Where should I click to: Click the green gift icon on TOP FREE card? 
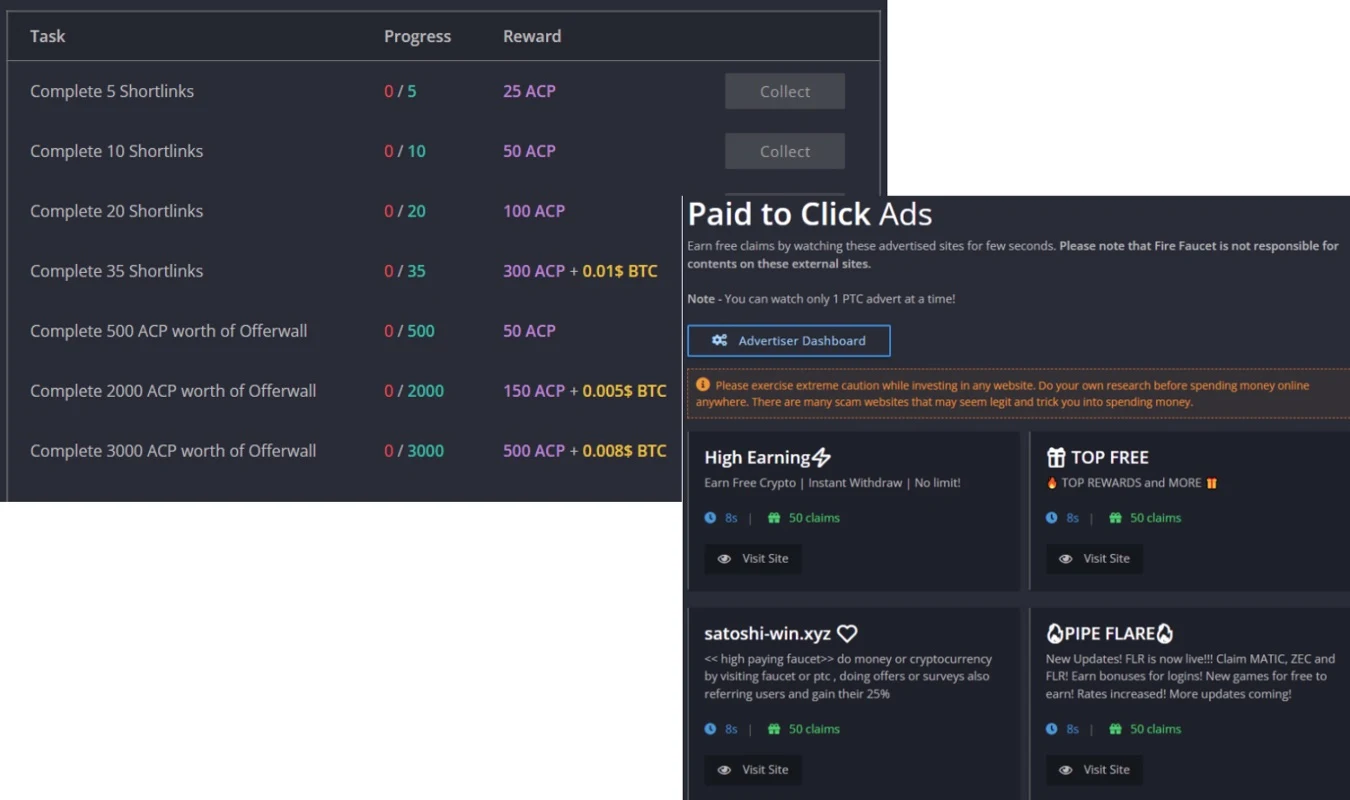pos(1115,518)
